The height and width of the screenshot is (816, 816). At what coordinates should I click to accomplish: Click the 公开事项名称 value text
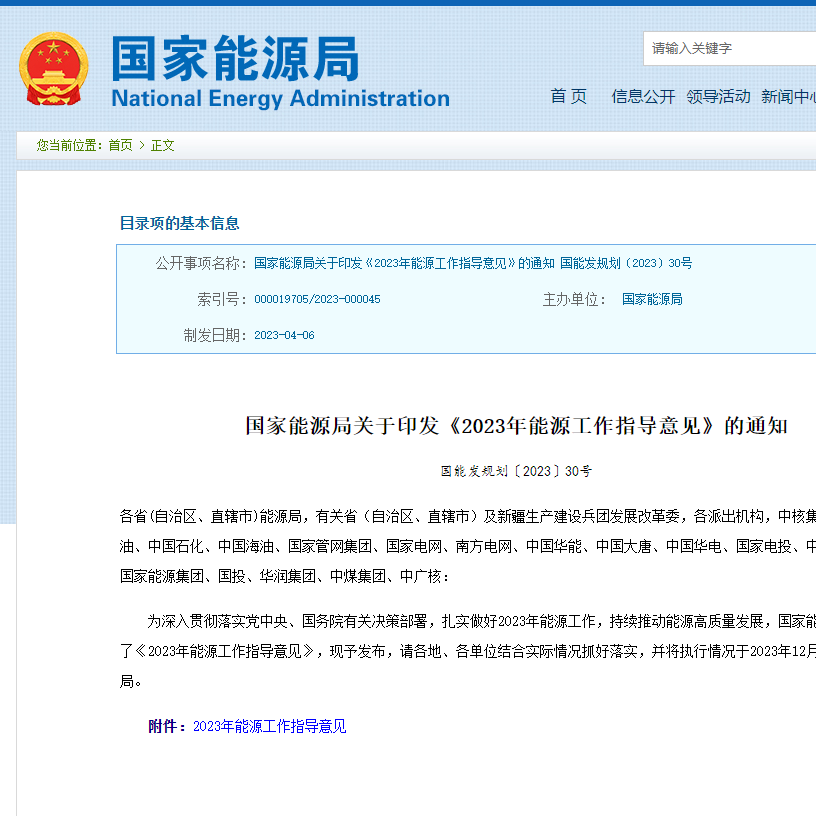[x=473, y=263]
